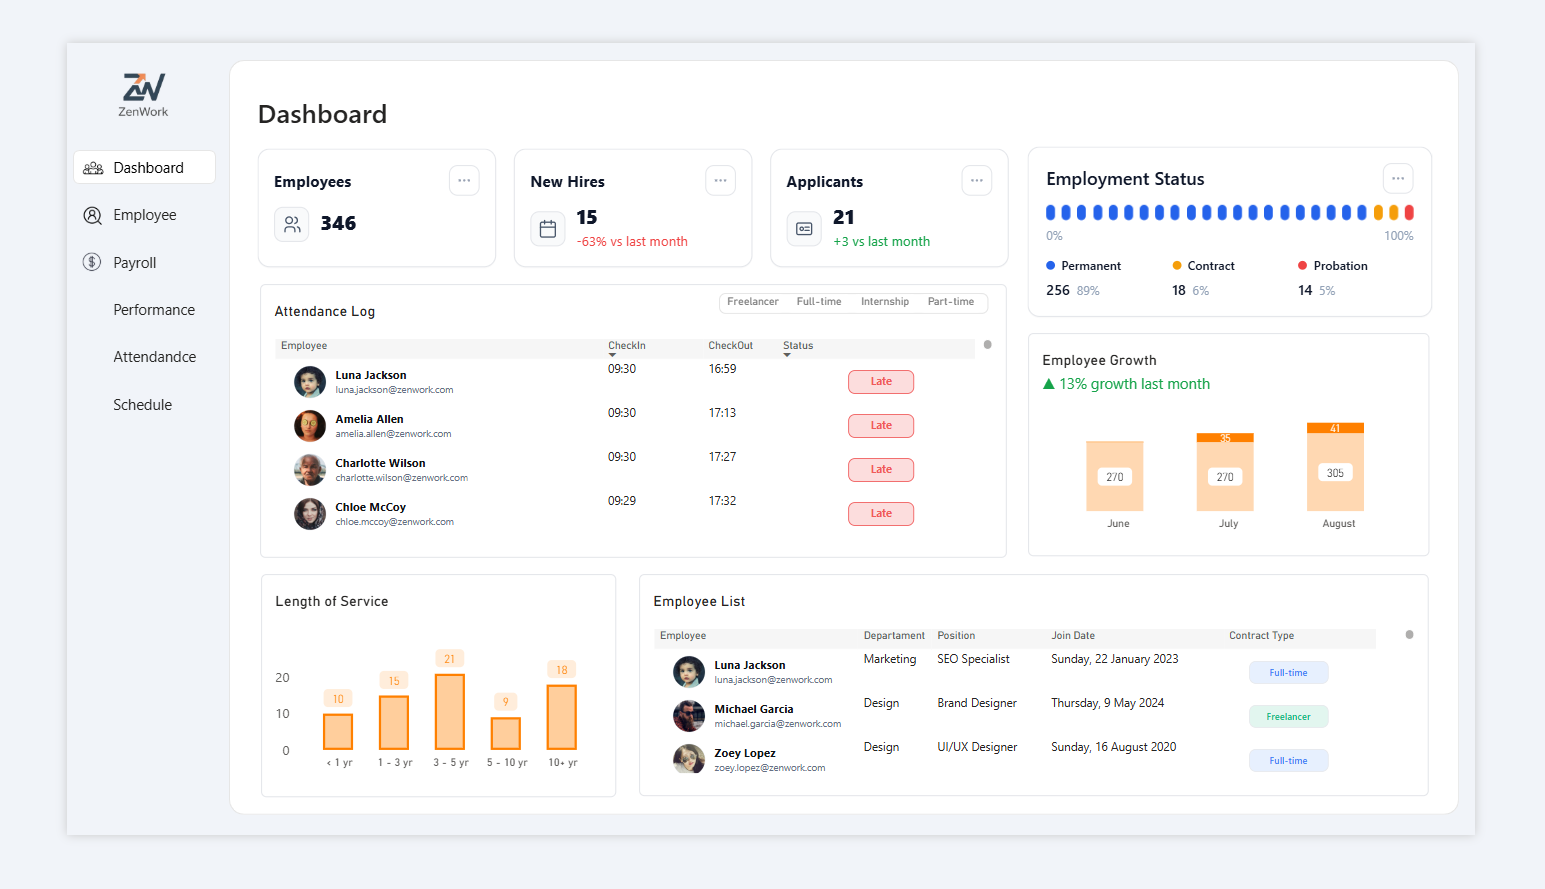Select the Dashboard sidebar icon
Image resolution: width=1545 pixels, height=889 pixels.
[93, 167]
